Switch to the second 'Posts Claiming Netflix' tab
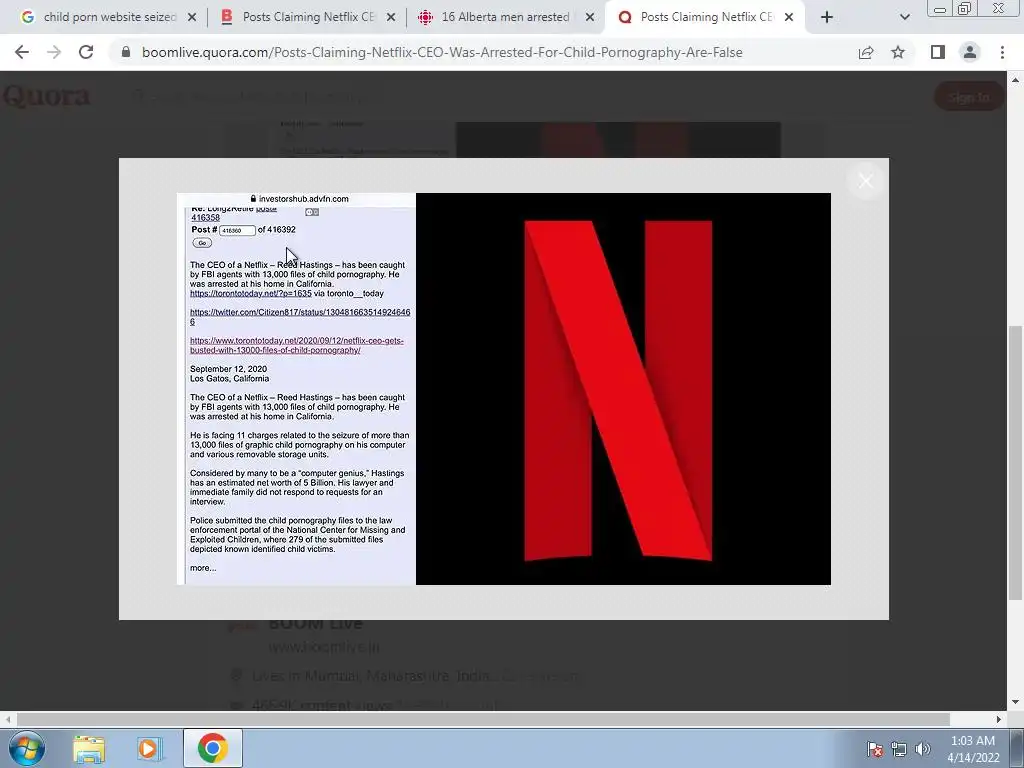 (308, 17)
